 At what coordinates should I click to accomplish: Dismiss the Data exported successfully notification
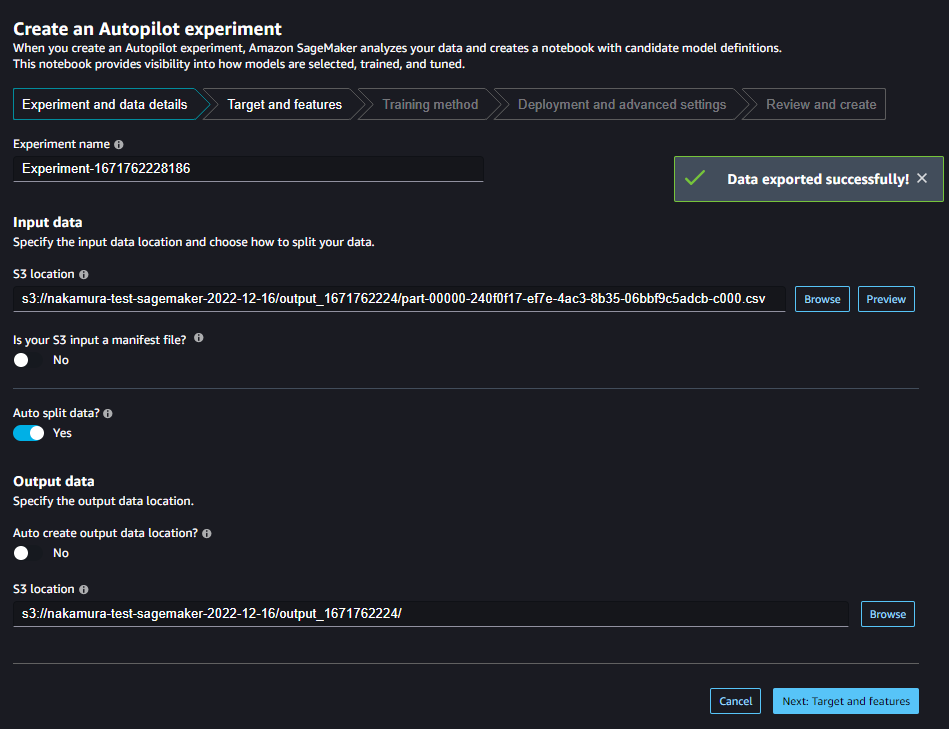[x=921, y=178]
